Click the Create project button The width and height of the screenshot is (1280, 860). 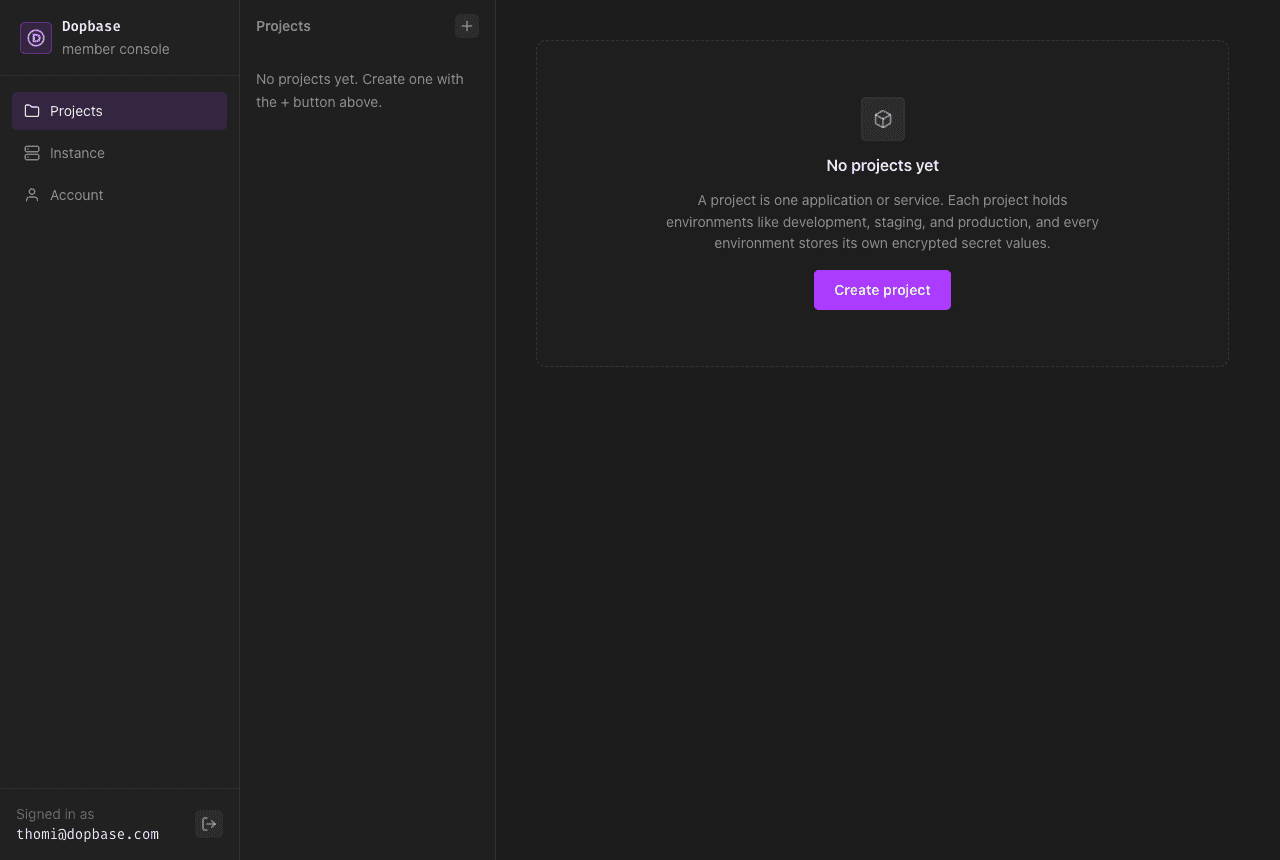pyautogui.click(x=882, y=290)
